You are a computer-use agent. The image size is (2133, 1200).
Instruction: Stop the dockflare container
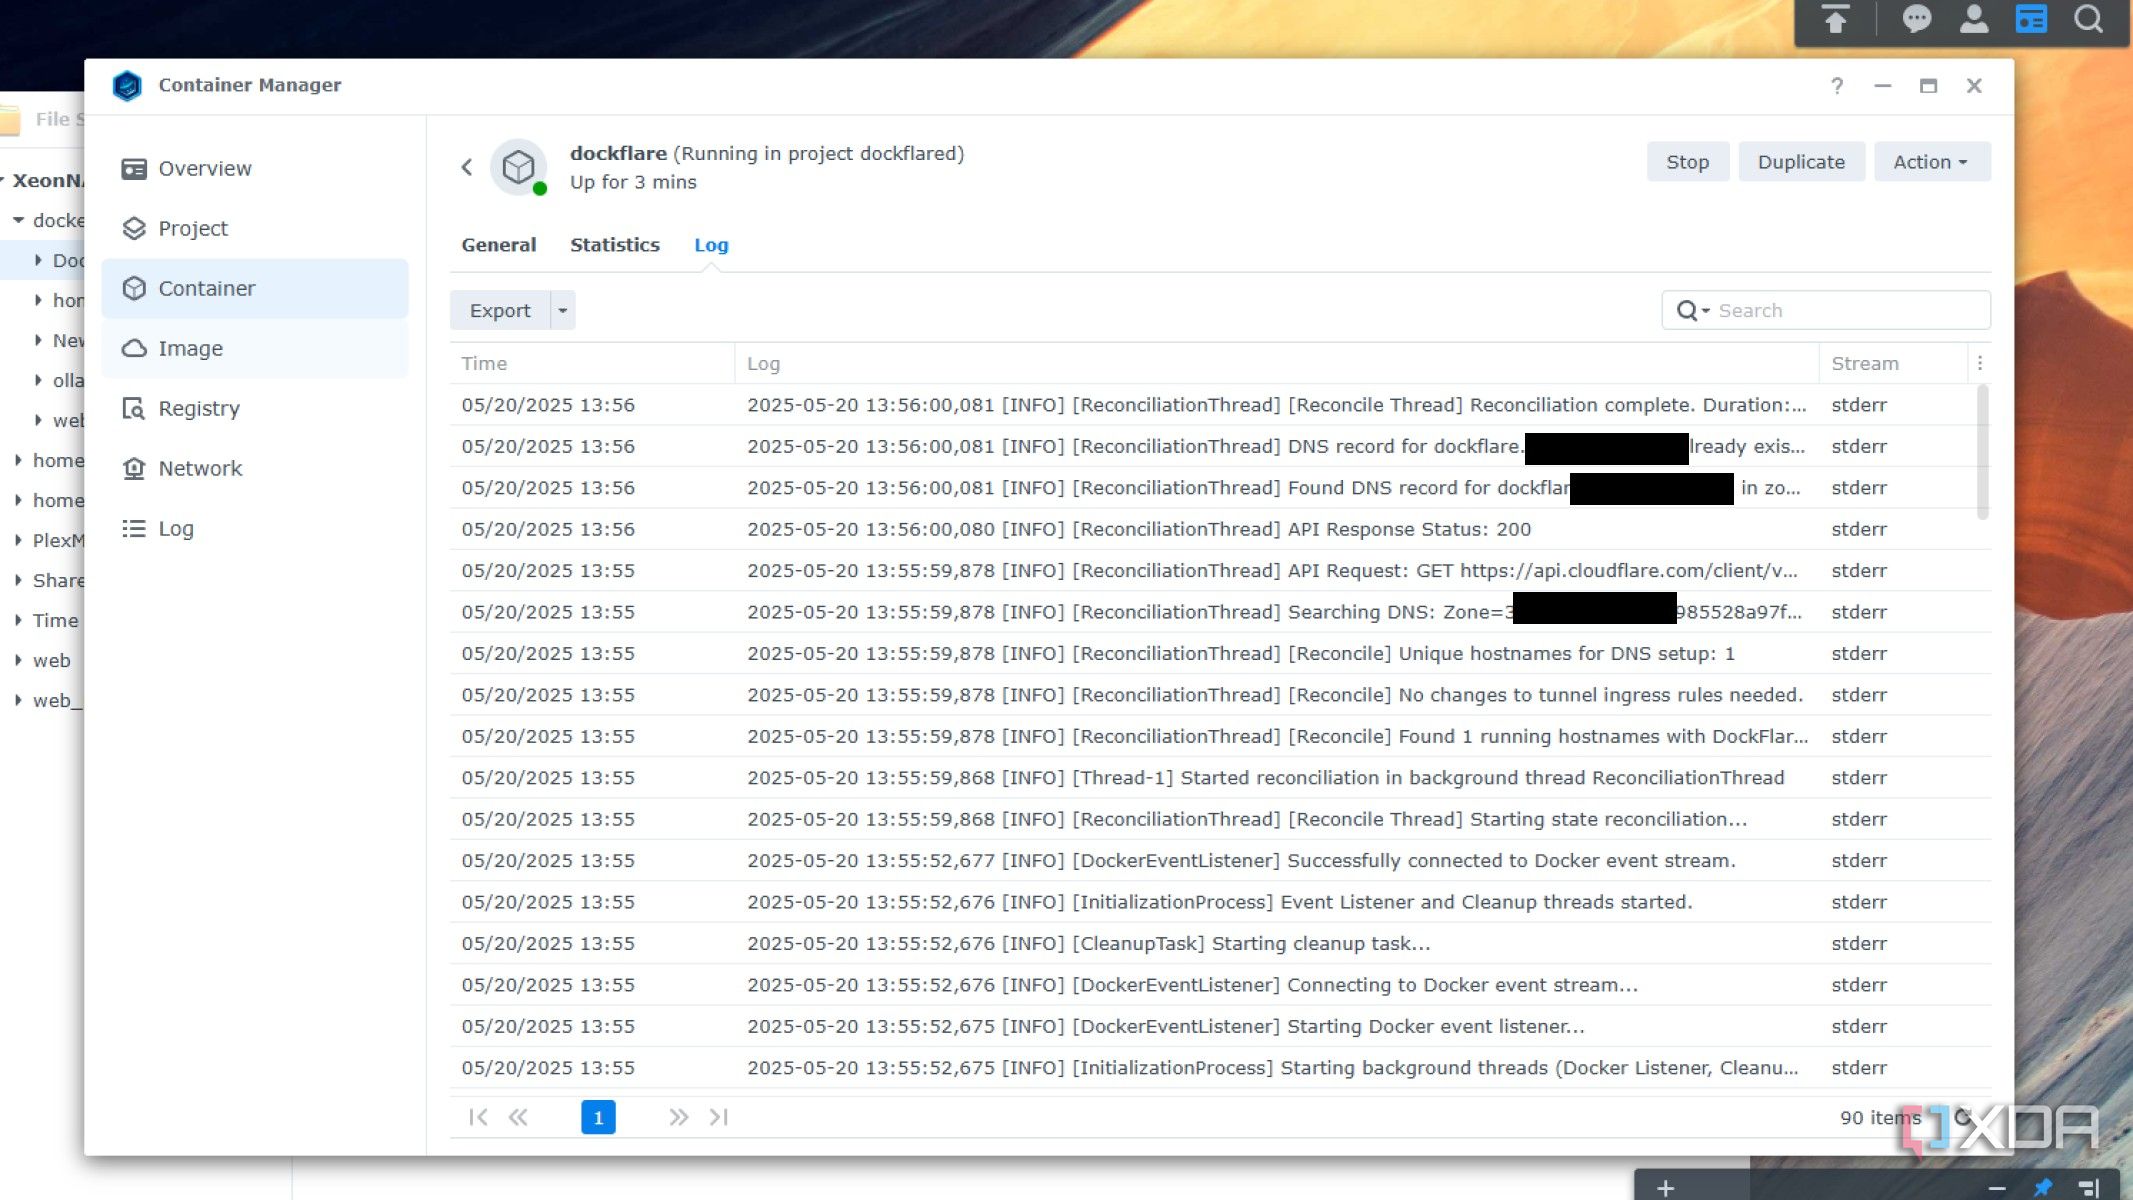coord(1686,162)
